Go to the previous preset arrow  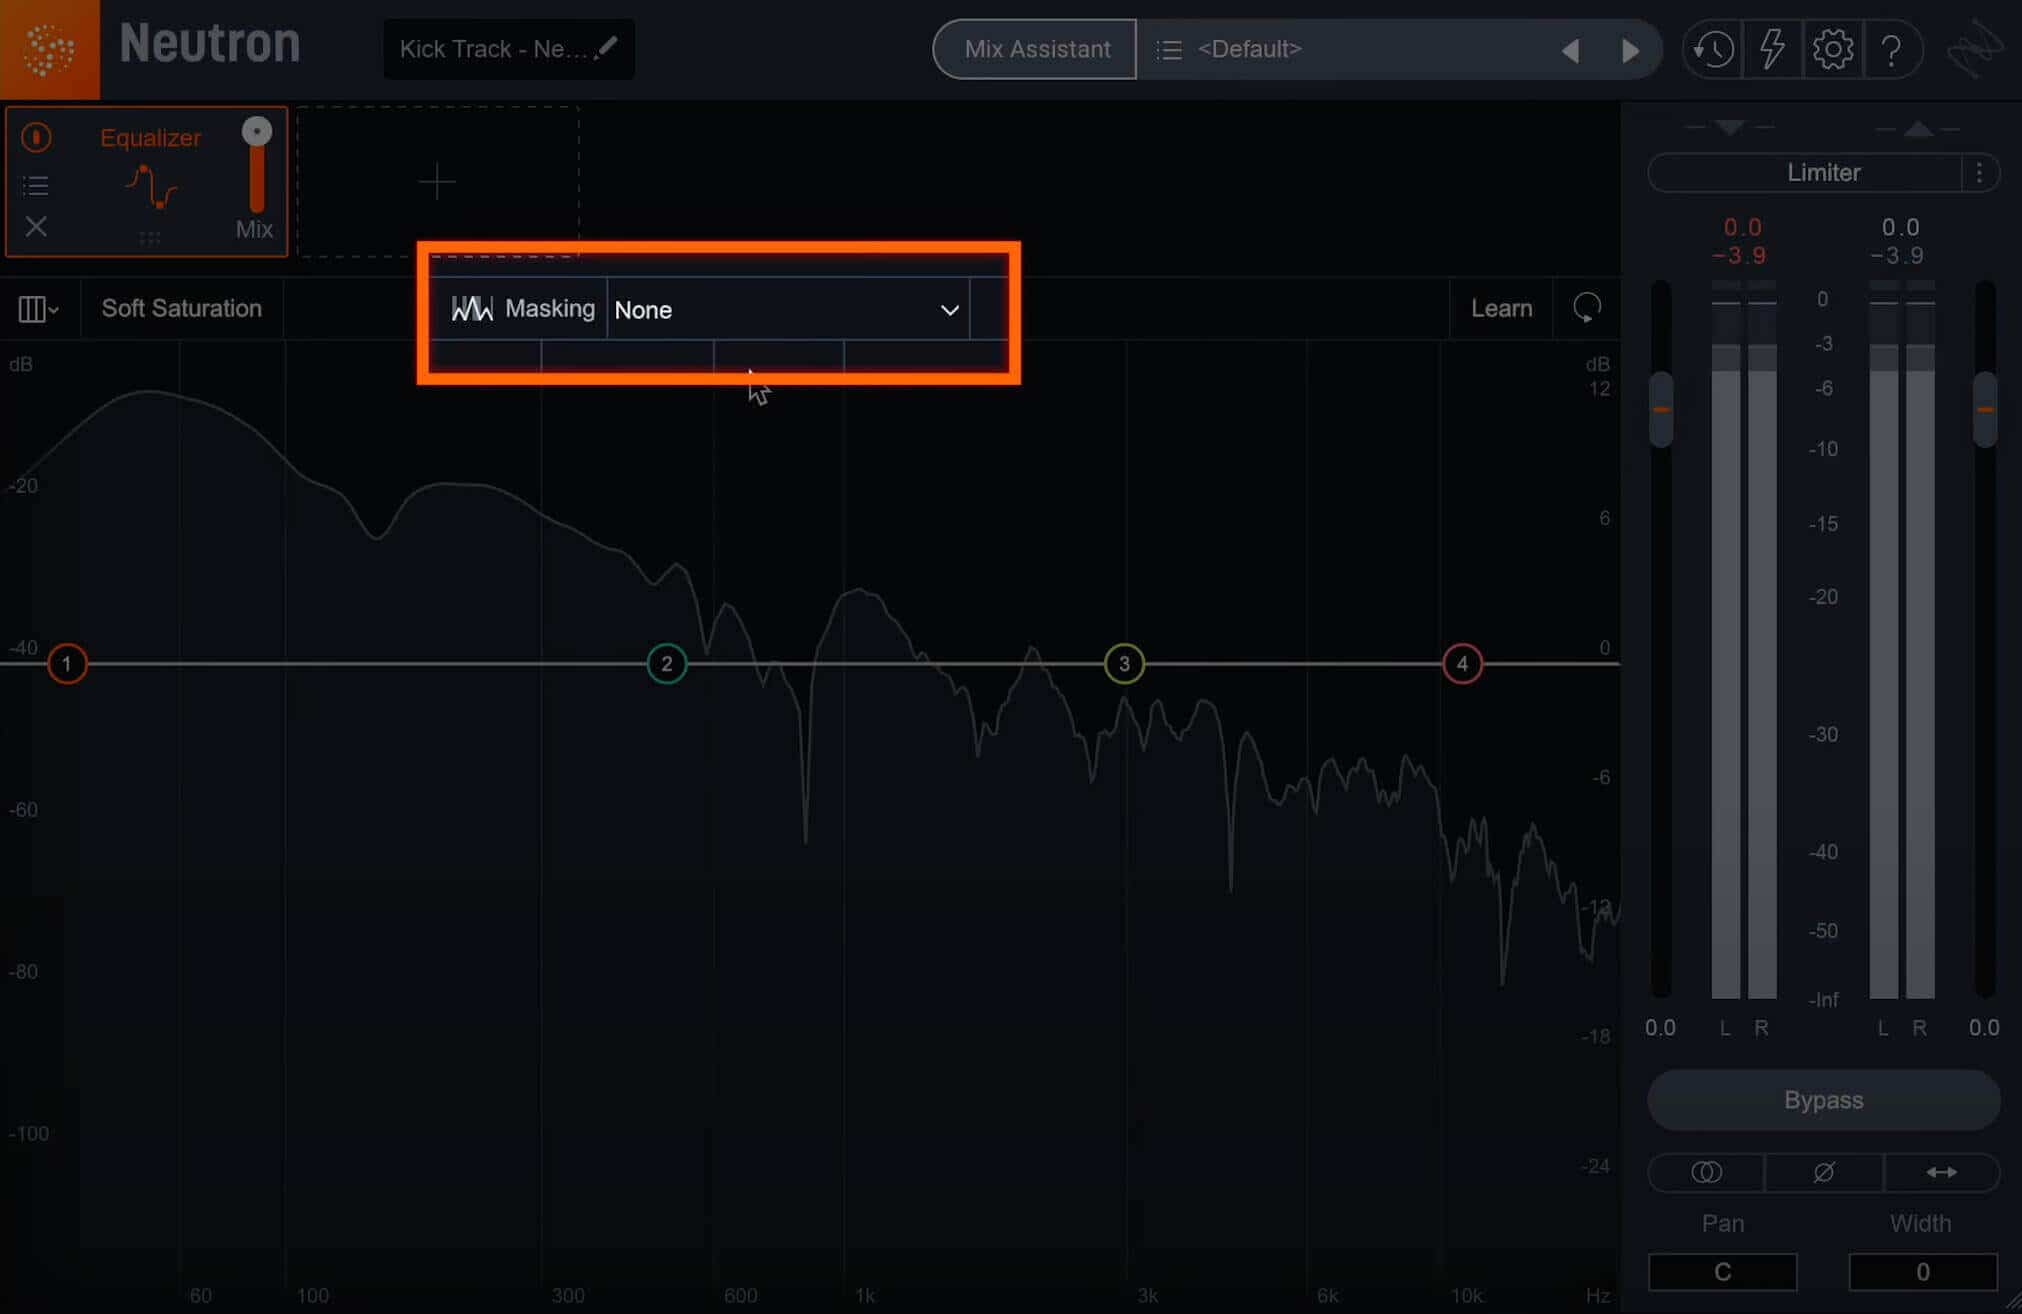pos(1571,50)
